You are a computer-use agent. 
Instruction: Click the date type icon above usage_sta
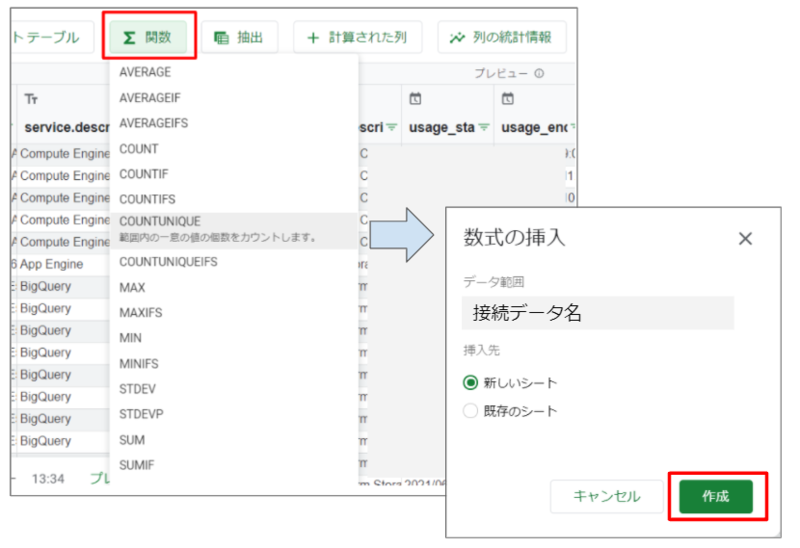415,98
